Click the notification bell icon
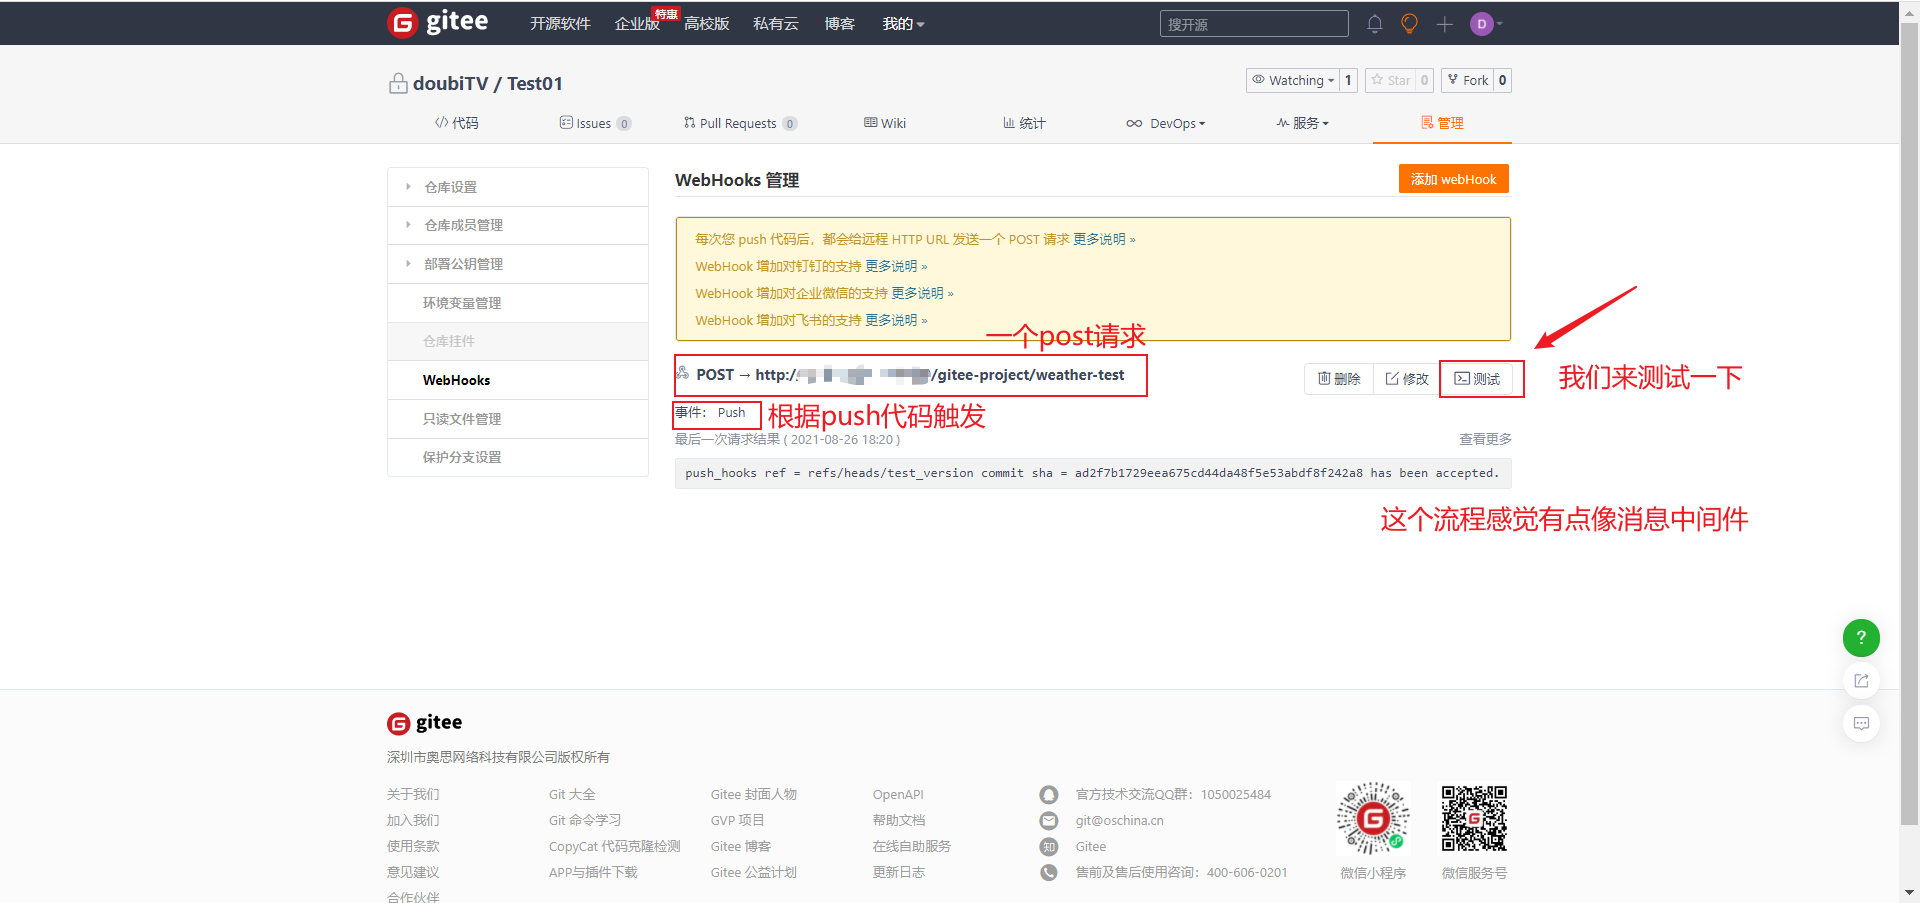Viewport: 1920px width, 903px height. (1375, 24)
